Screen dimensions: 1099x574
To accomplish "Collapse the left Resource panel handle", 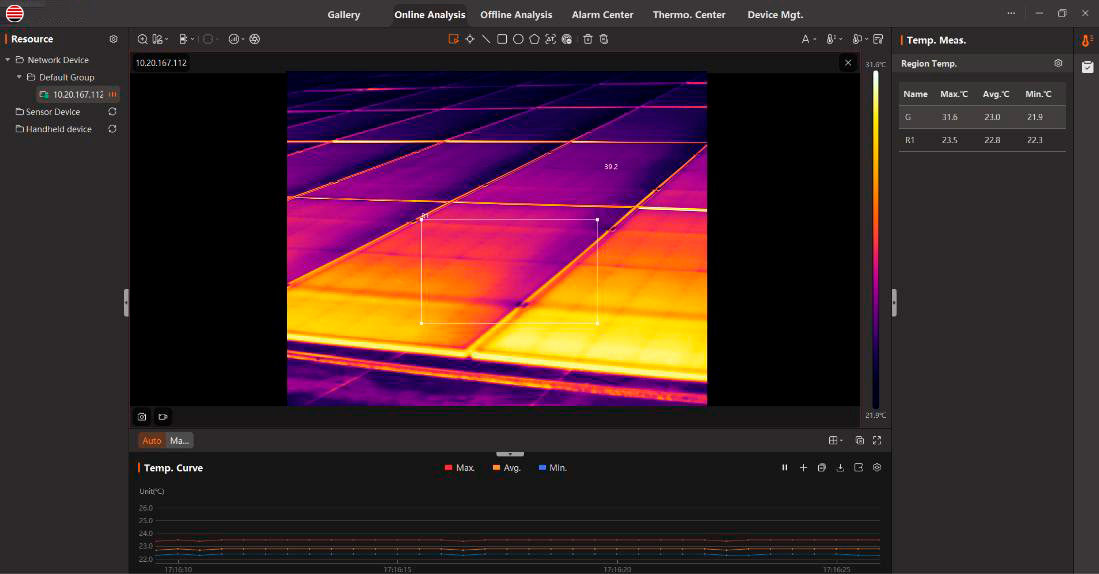I will 126,303.
